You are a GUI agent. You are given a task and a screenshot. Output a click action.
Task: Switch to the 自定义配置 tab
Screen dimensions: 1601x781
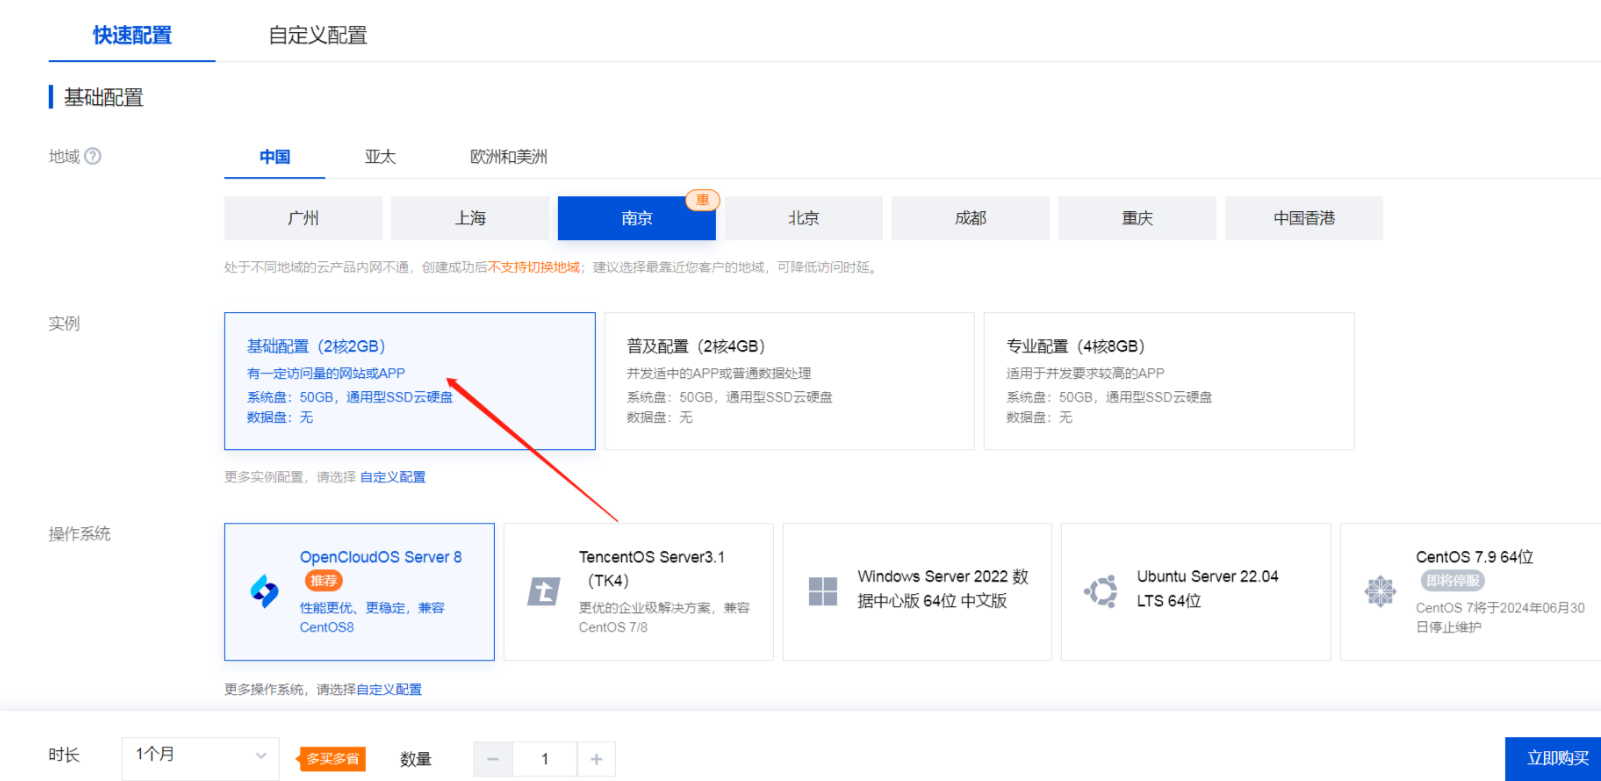click(x=318, y=35)
